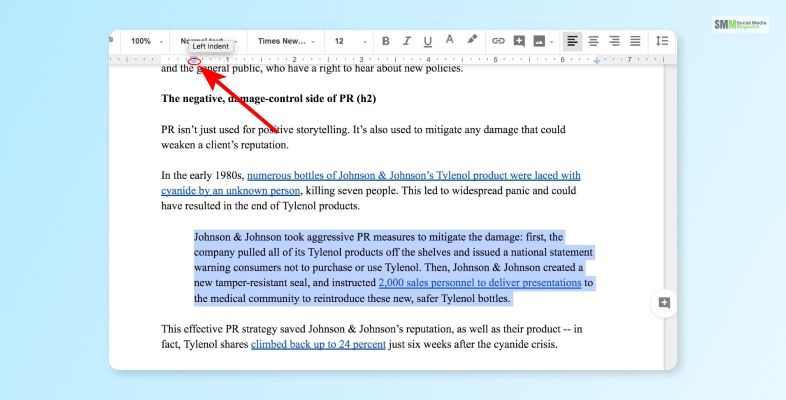This screenshot has height=400, width=786.
Task: Open the font size 12 dropdown
Action: (350, 42)
